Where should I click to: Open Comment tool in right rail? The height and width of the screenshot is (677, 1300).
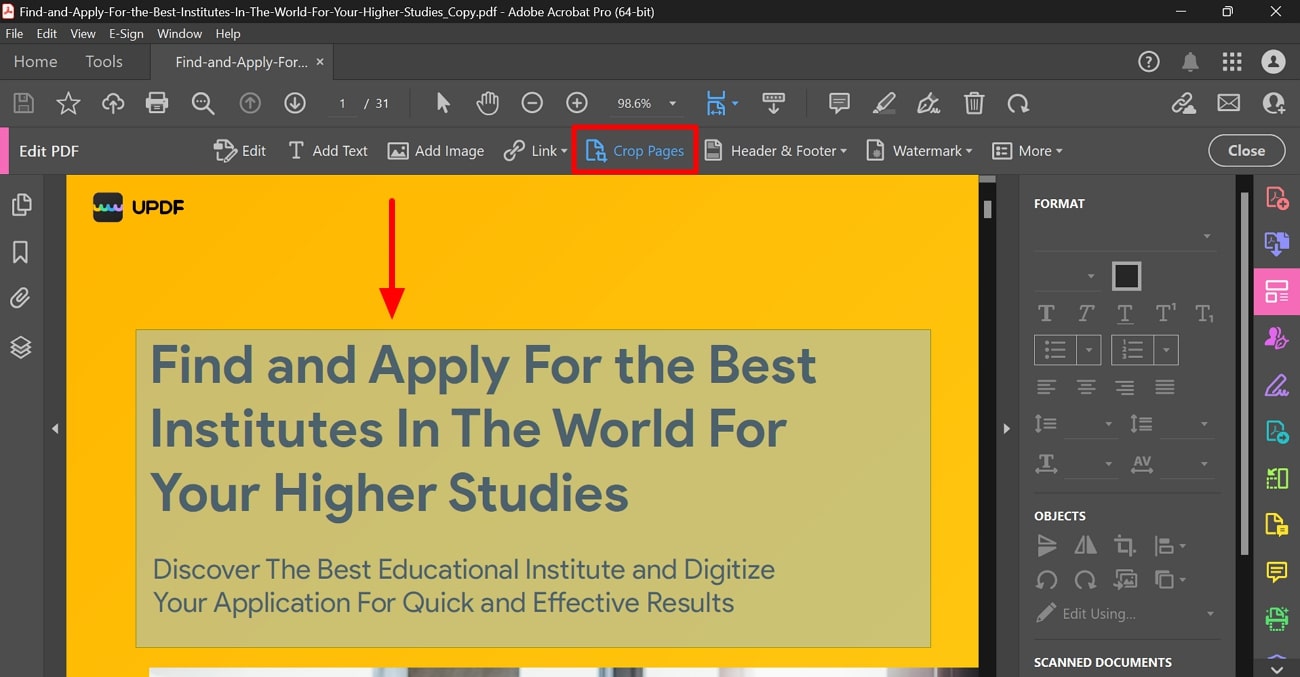click(x=1277, y=572)
